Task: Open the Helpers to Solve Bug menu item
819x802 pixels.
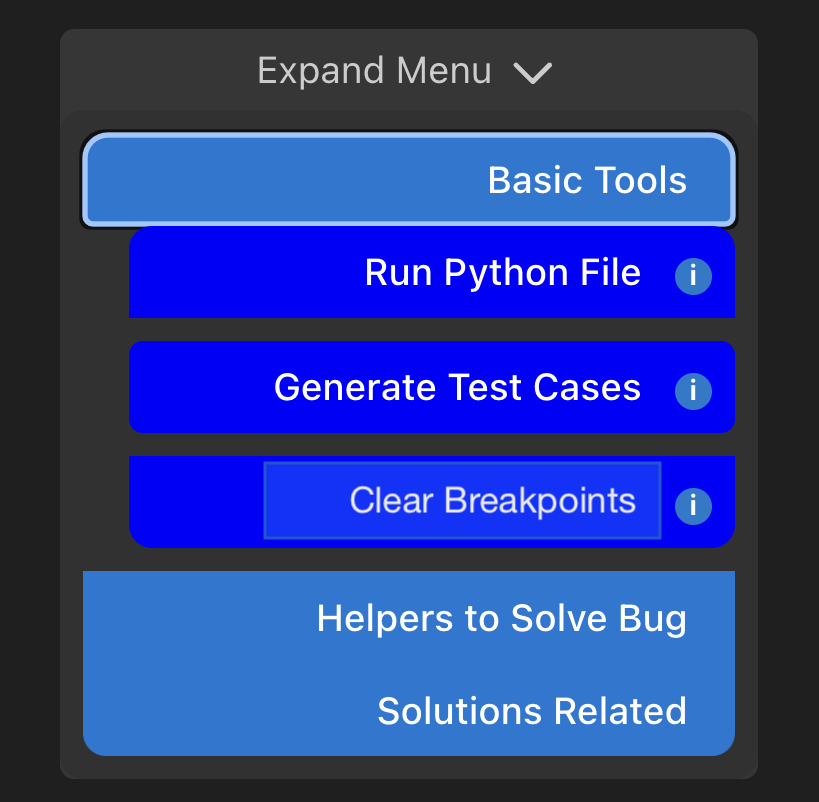Action: [501, 619]
